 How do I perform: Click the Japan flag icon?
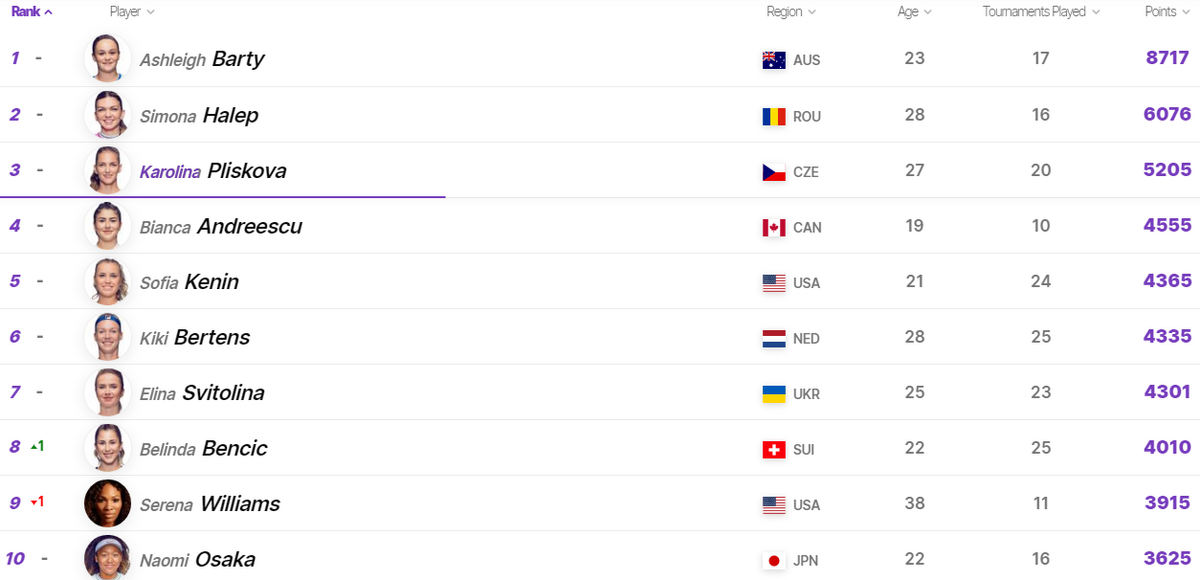(x=774, y=561)
